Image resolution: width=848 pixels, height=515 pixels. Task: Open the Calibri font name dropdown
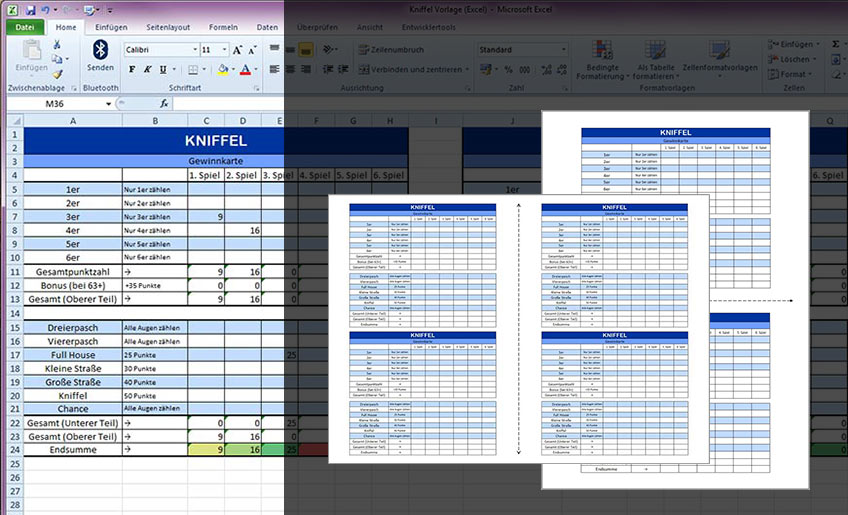point(161,50)
